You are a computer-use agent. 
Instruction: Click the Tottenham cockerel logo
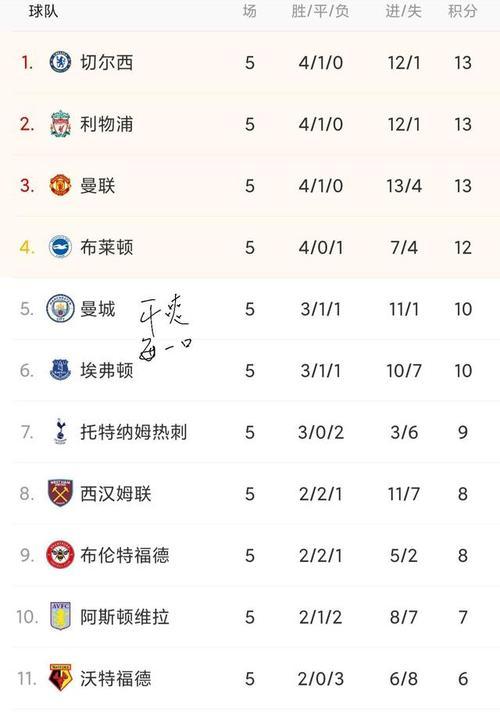point(60,431)
